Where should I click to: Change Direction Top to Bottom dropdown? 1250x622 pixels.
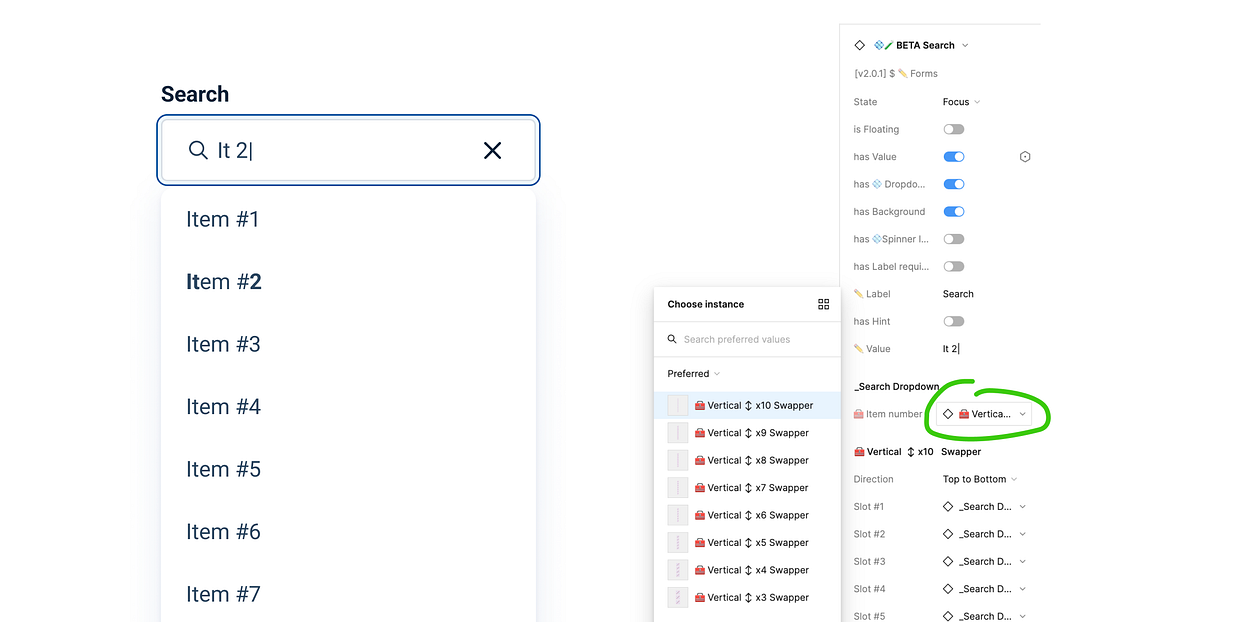tap(980, 479)
